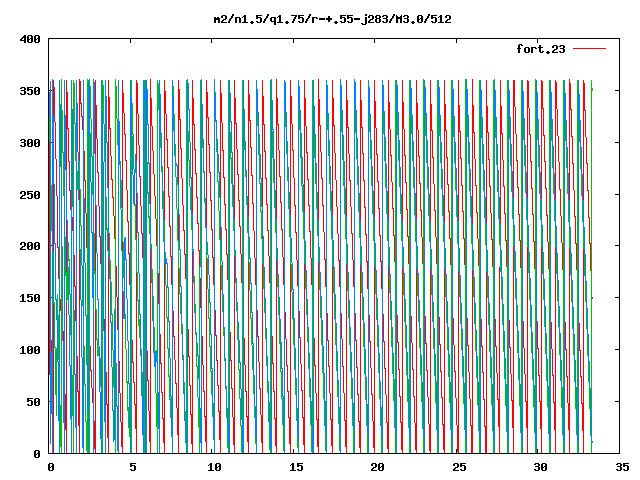Click the fort.23 legend label
The image size is (640, 480).
(x=541, y=49)
